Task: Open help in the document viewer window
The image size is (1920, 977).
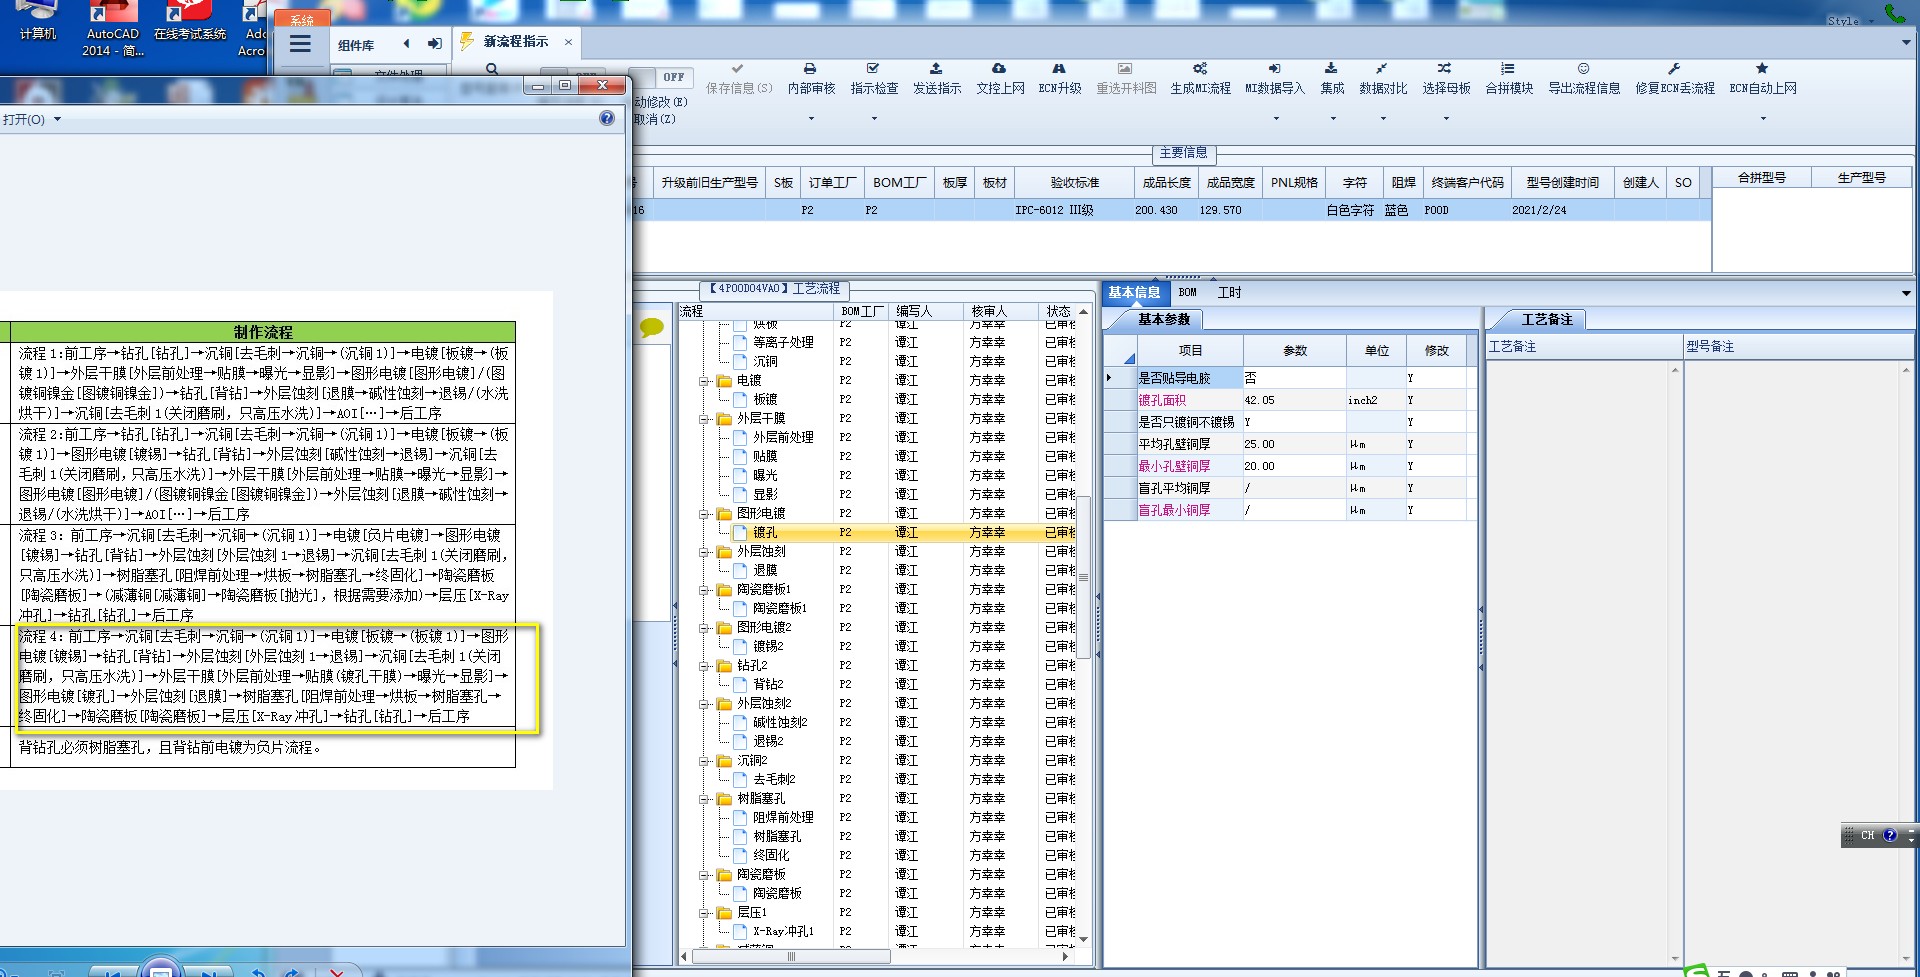Action: point(607,118)
